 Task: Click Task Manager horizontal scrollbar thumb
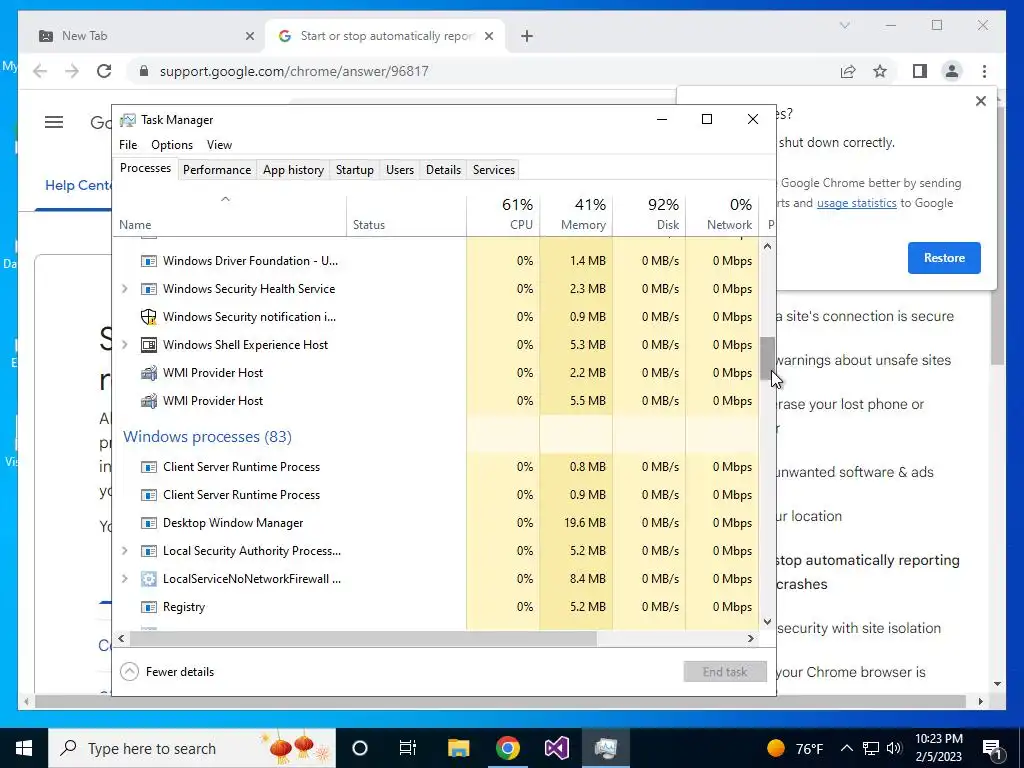[x=362, y=639]
